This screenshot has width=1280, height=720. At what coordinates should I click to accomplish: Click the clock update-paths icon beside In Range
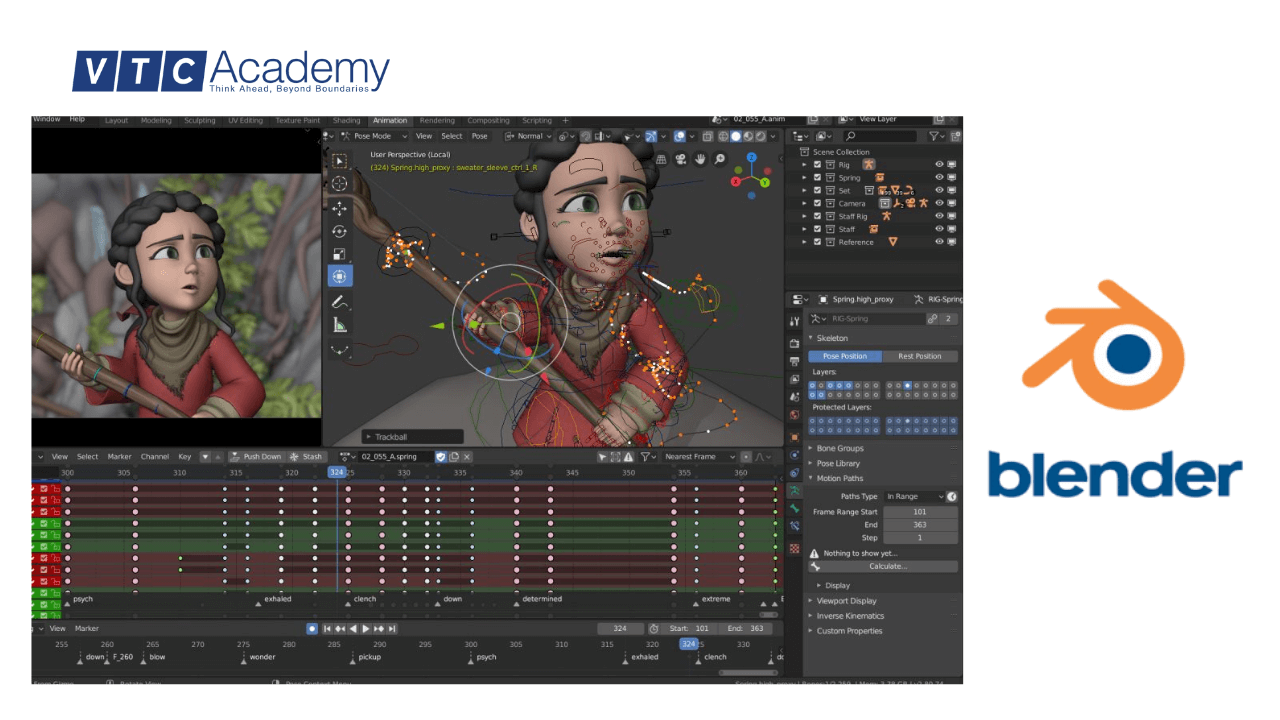tap(952, 496)
